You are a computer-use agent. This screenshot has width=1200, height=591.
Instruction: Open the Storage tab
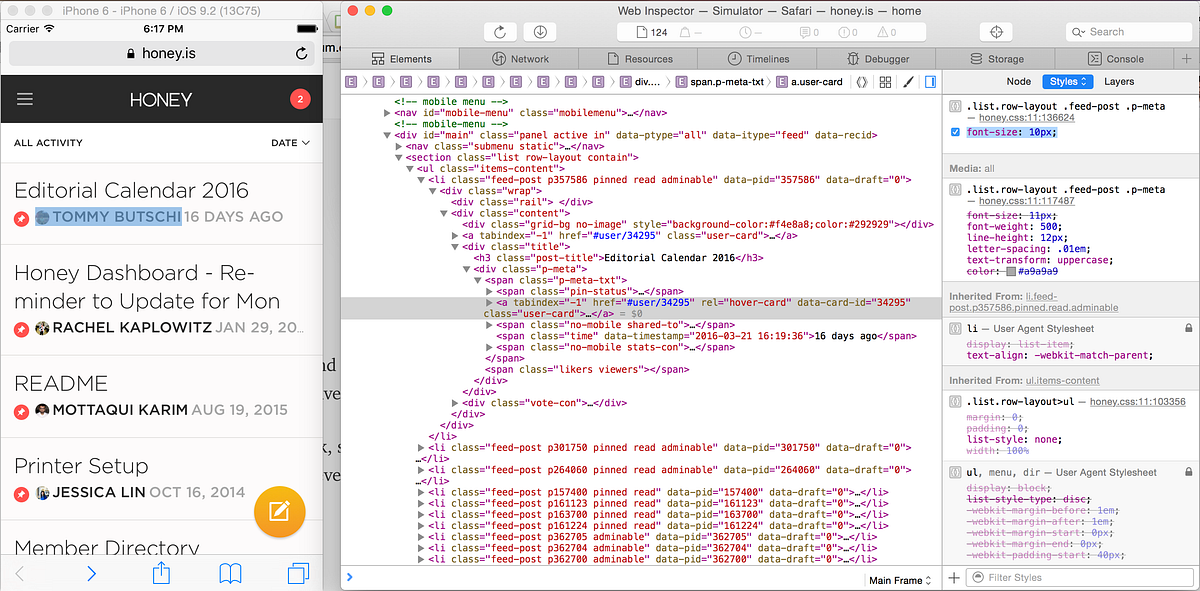click(997, 59)
